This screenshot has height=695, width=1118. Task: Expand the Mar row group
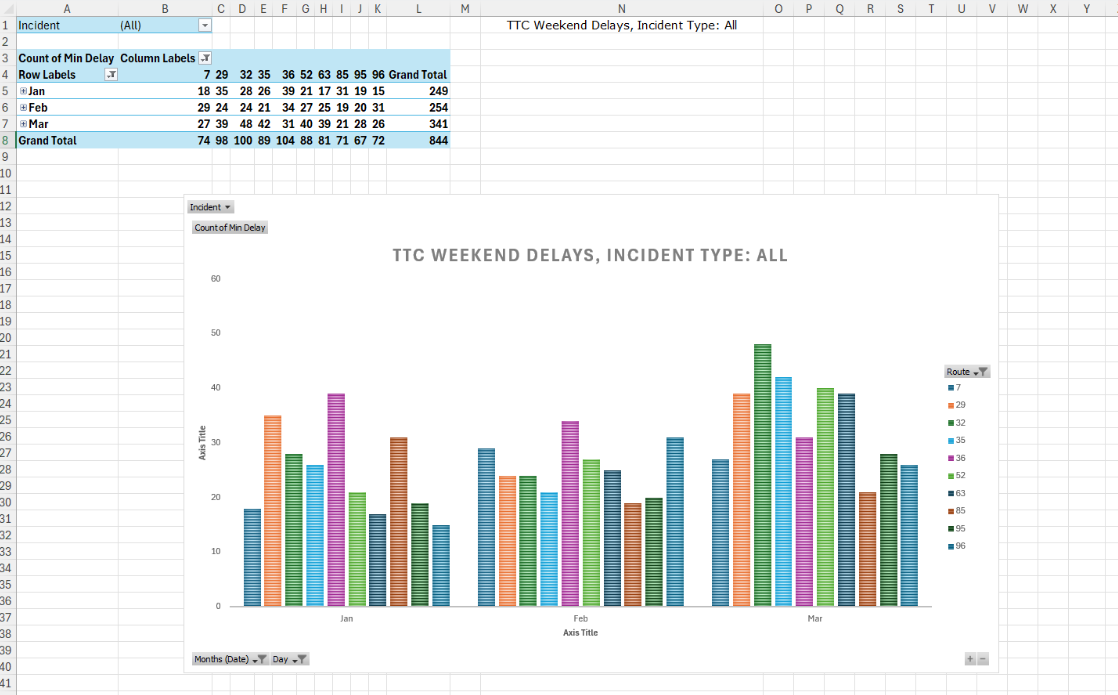coord(23,124)
